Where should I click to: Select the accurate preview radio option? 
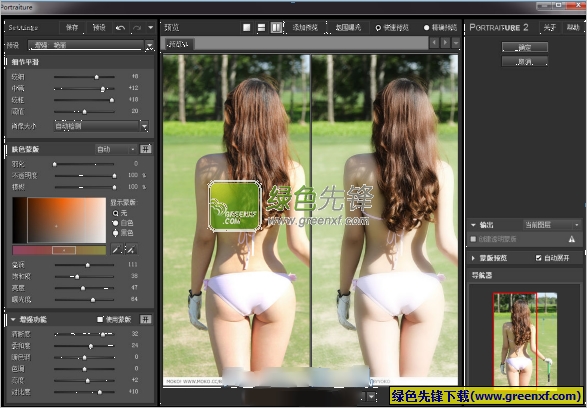click(426, 28)
